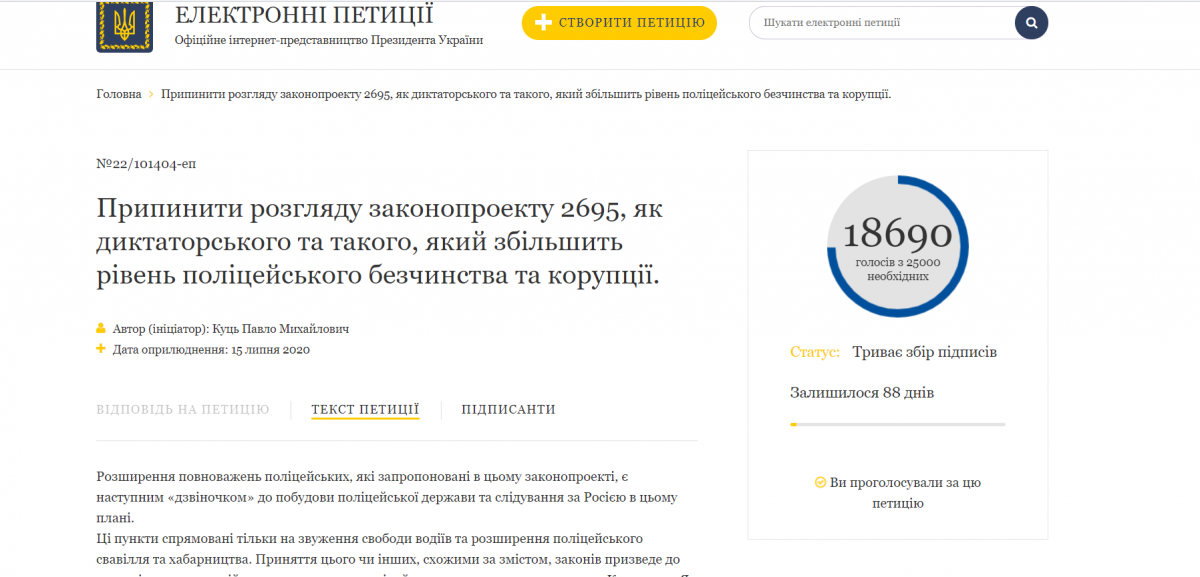The width and height of the screenshot is (1200, 577).
Task: Go to Головна breadcrumb link
Action: coord(119,94)
